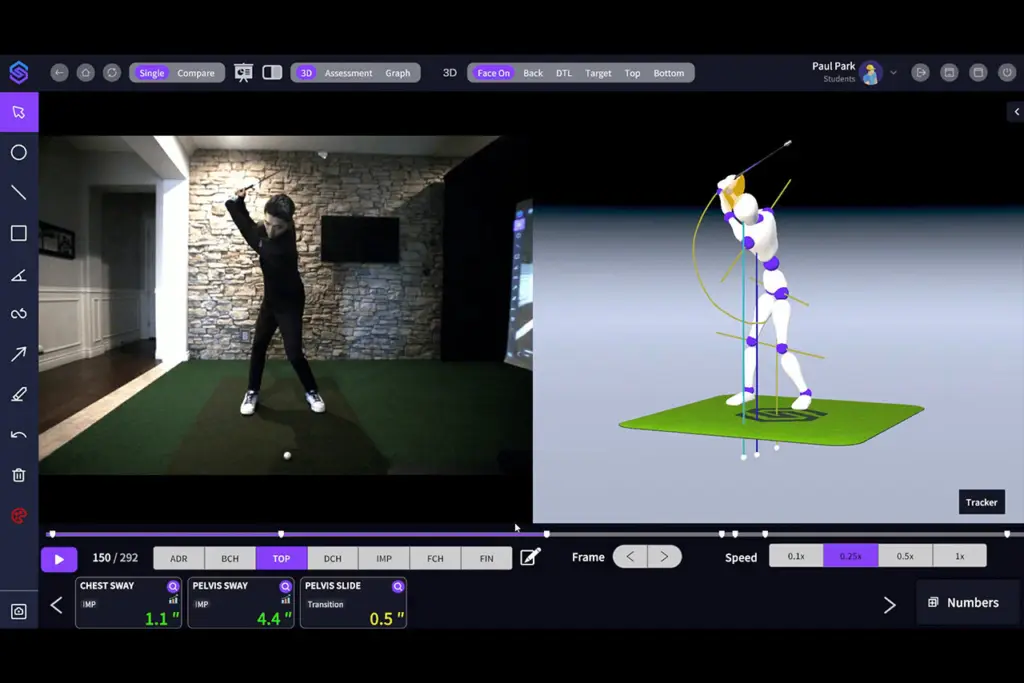Click the trash delete icon
Viewport: 1024px width, 683px height.
(18, 475)
